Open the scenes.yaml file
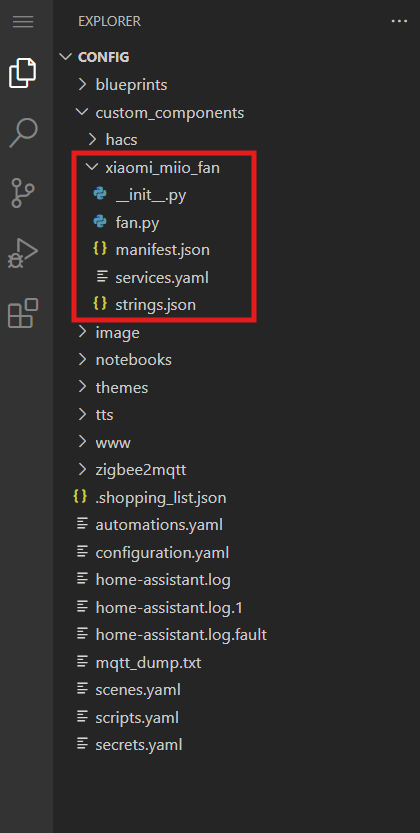The image size is (420, 833). coord(138,690)
